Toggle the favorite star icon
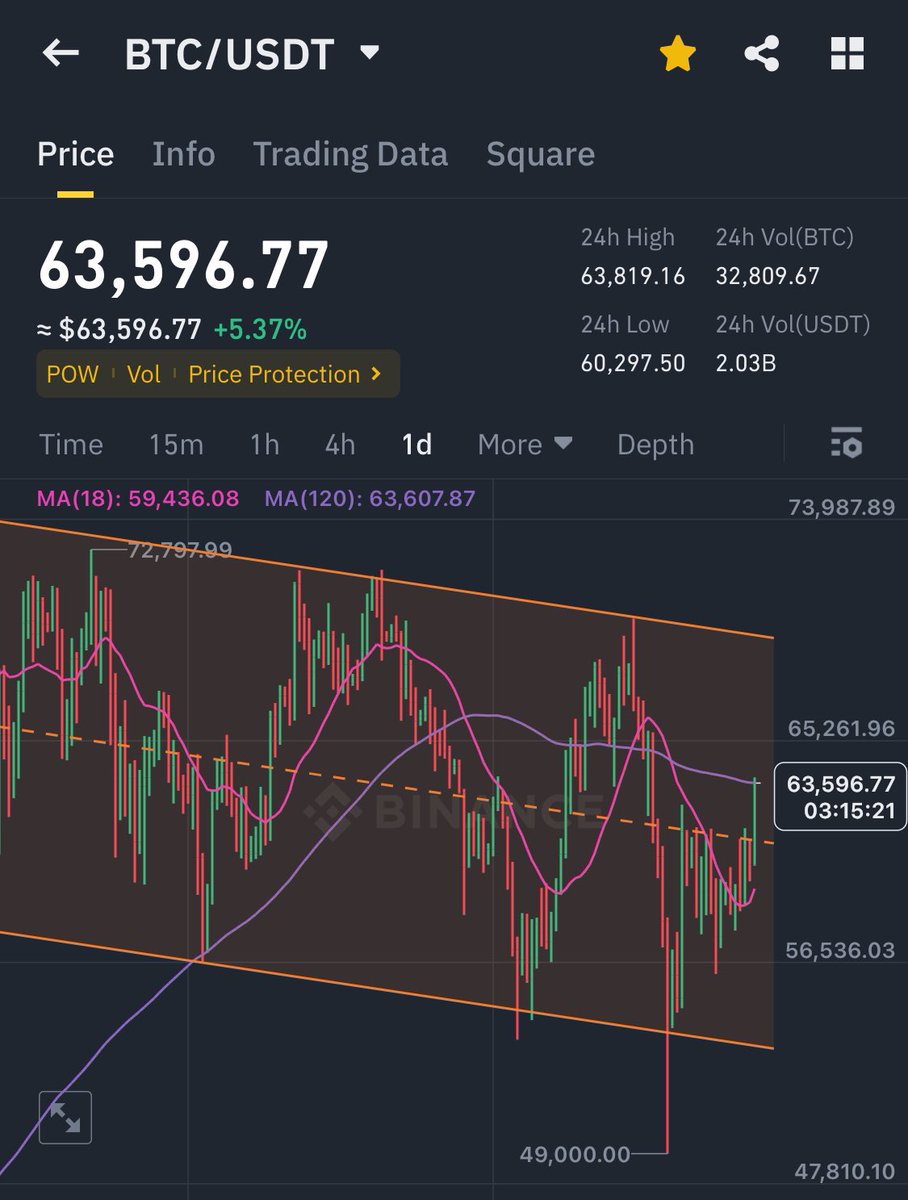 point(677,54)
